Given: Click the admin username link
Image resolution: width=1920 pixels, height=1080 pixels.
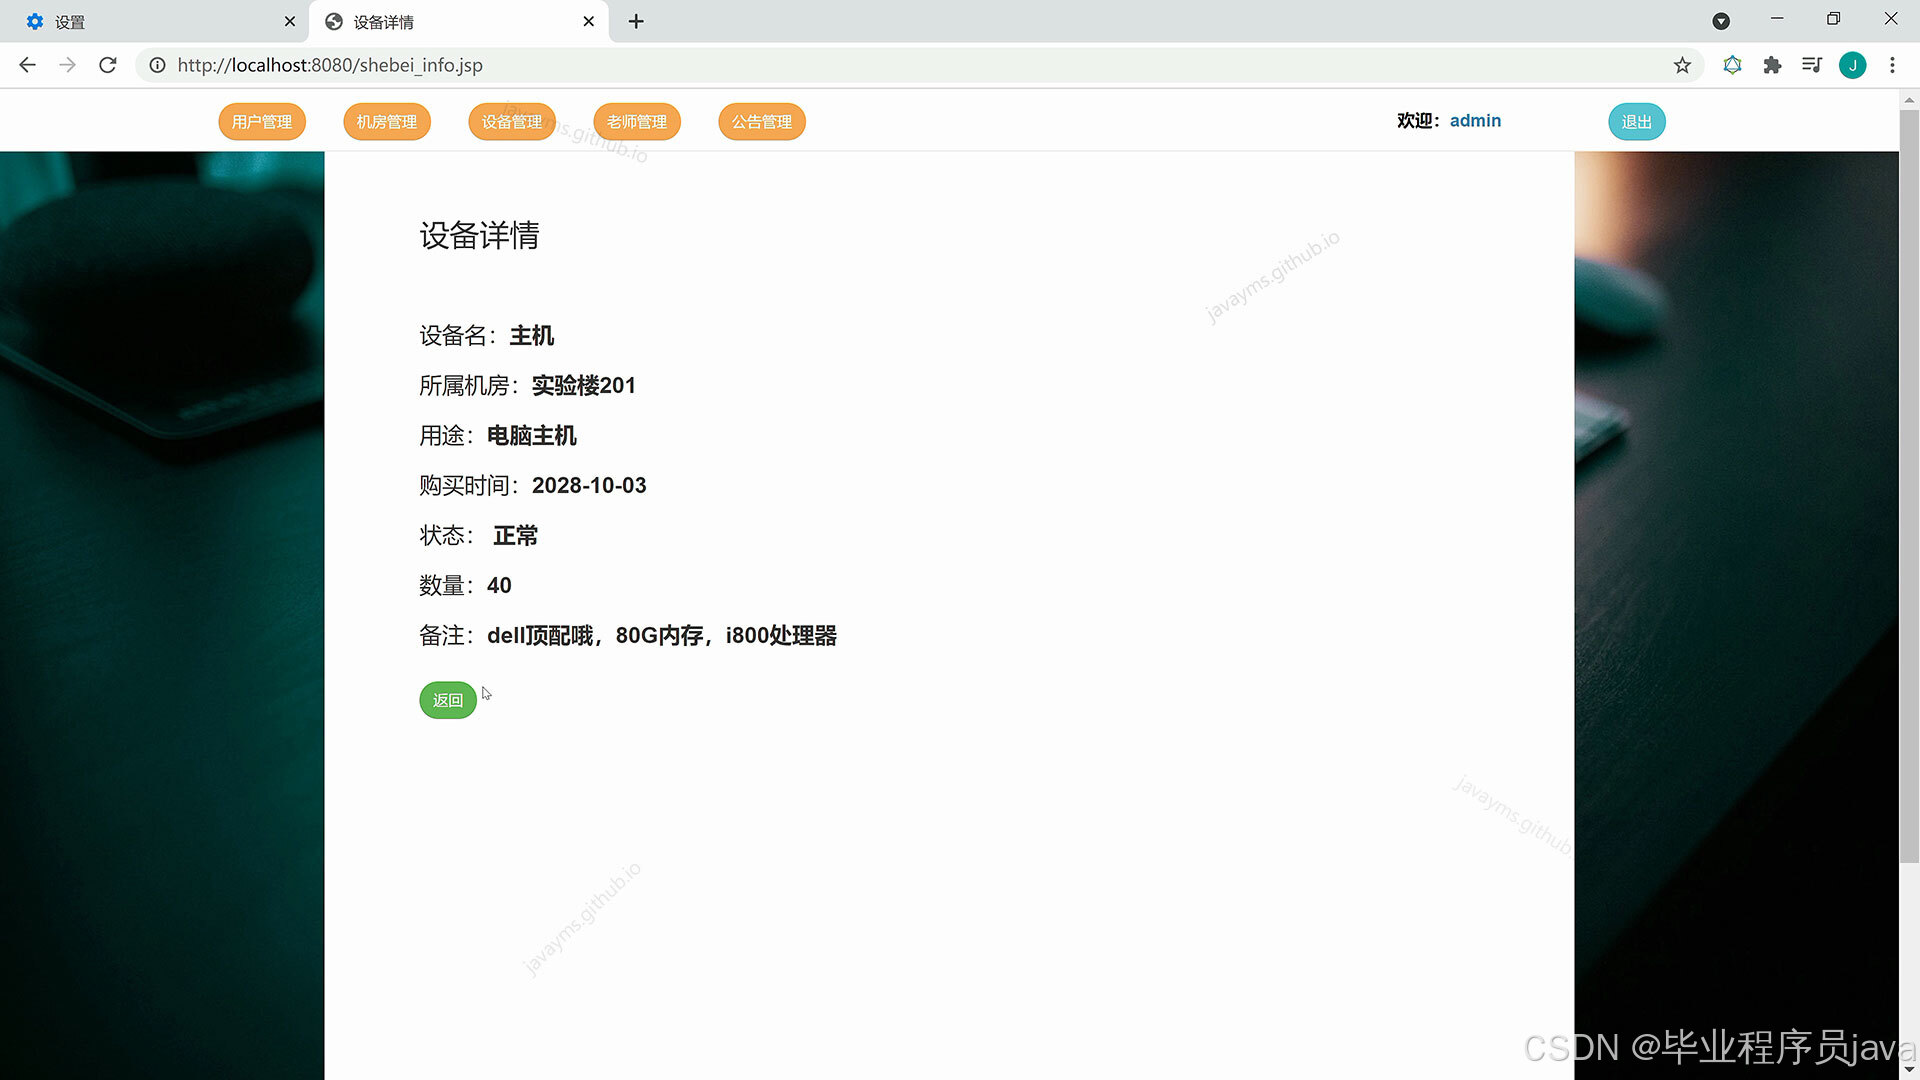Looking at the screenshot, I should 1475,121.
